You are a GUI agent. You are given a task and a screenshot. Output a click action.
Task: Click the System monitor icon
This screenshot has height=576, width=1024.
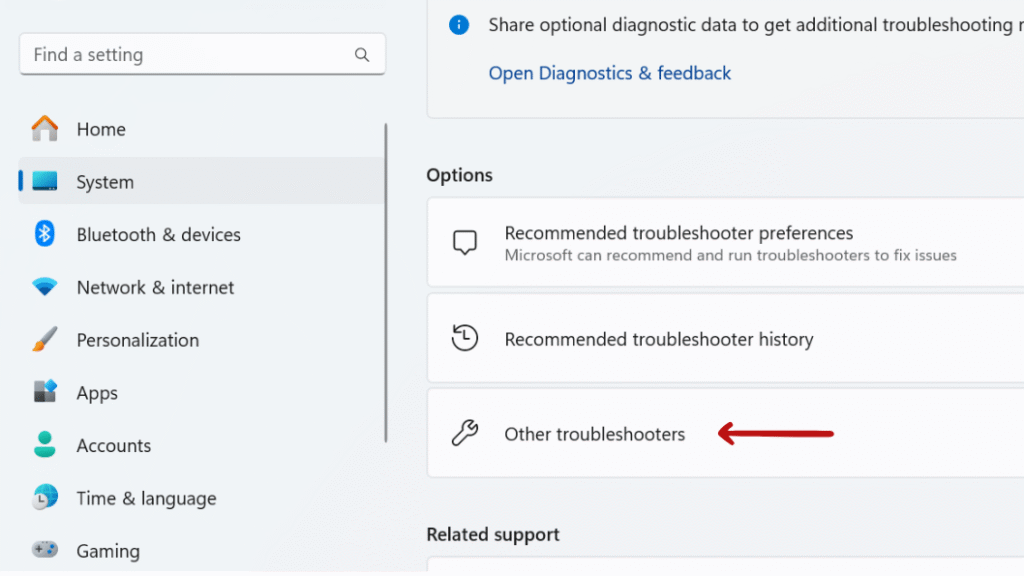pos(44,181)
